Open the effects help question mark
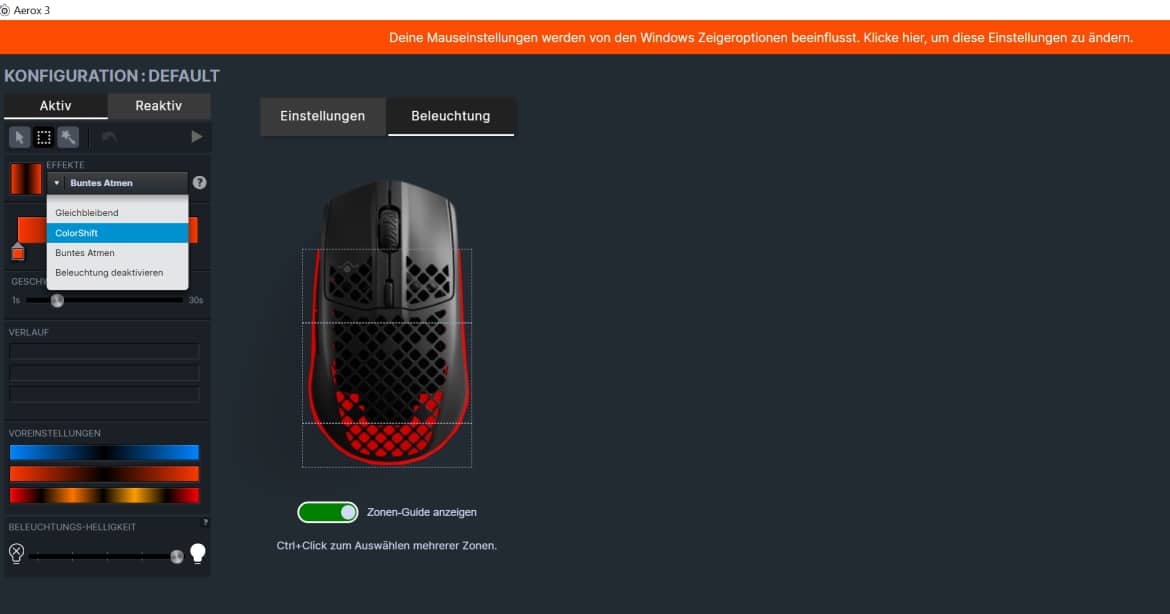The image size is (1170, 614). click(199, 183)
